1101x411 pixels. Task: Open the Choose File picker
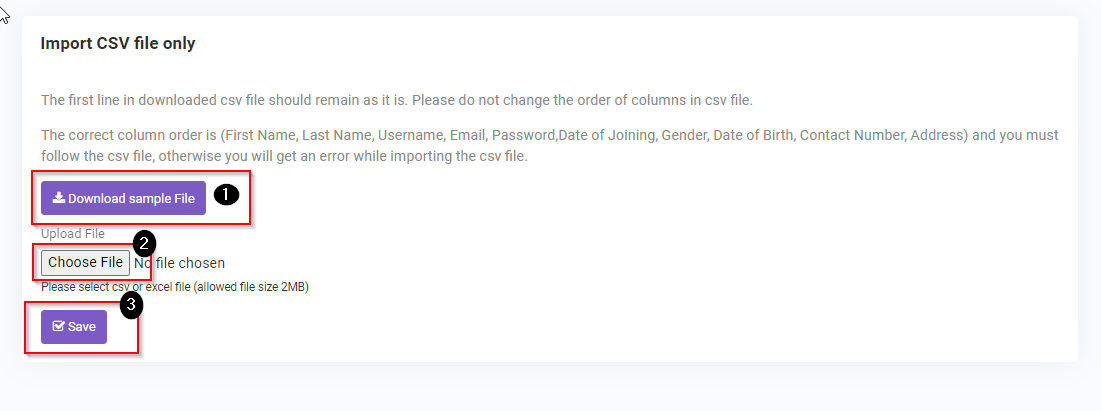click(86, 263)
